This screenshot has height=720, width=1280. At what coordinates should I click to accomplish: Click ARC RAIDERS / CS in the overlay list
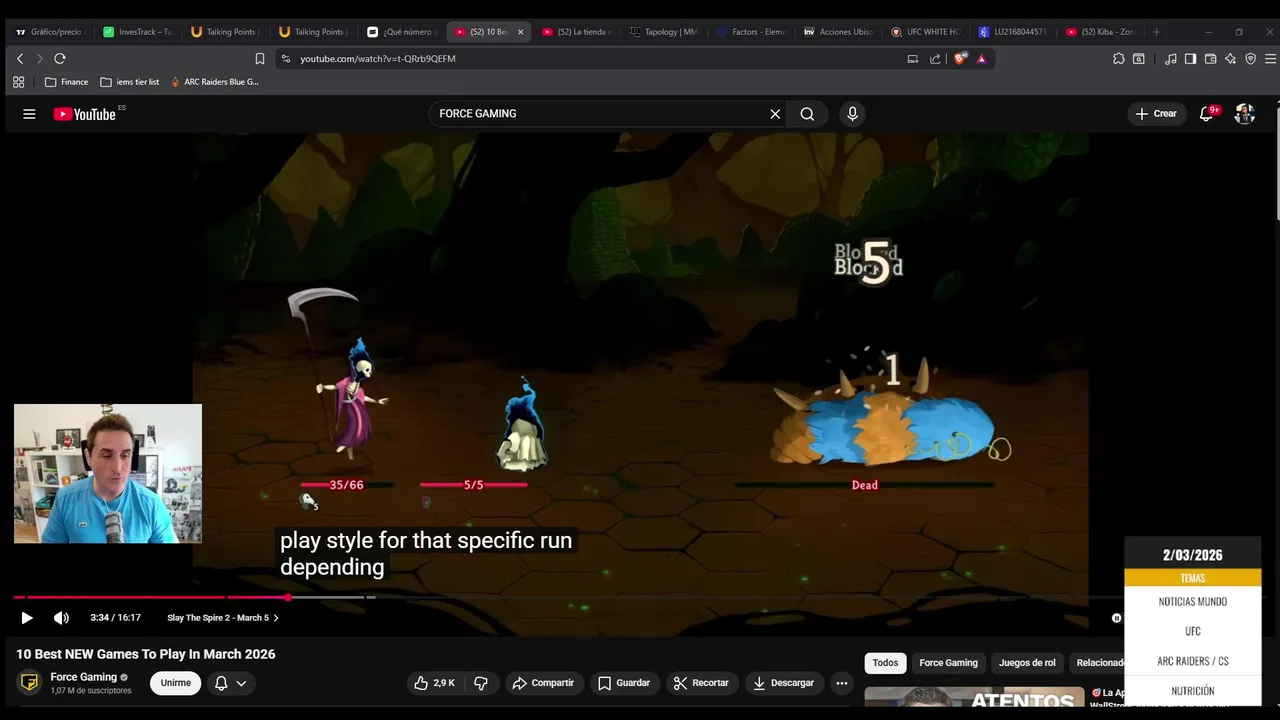coord(1193,661)
